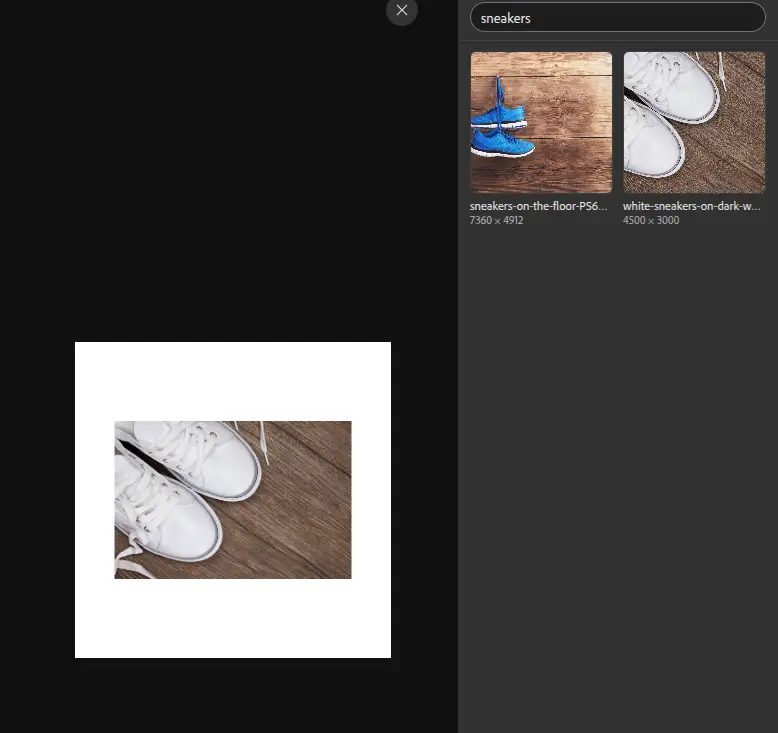The height and width of the screenshot is (733, 778).
Task: Click the white sneakers image on the canvas
Action: (x=233, y=500)
